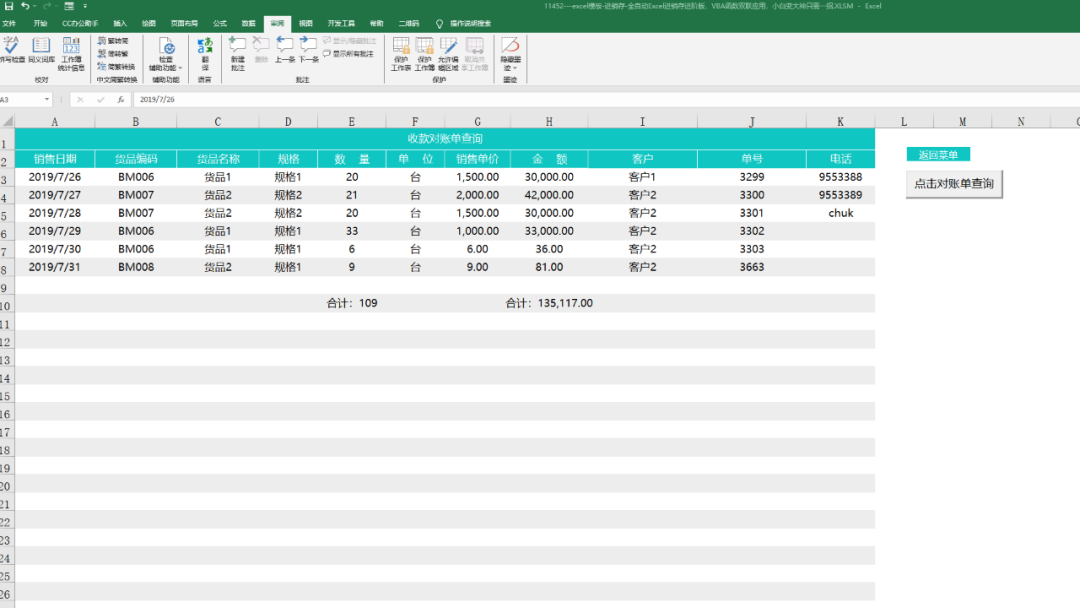Switch to the 视图 ribbon tab
This screenshot has height=608, width=1080.
(306, 23)
